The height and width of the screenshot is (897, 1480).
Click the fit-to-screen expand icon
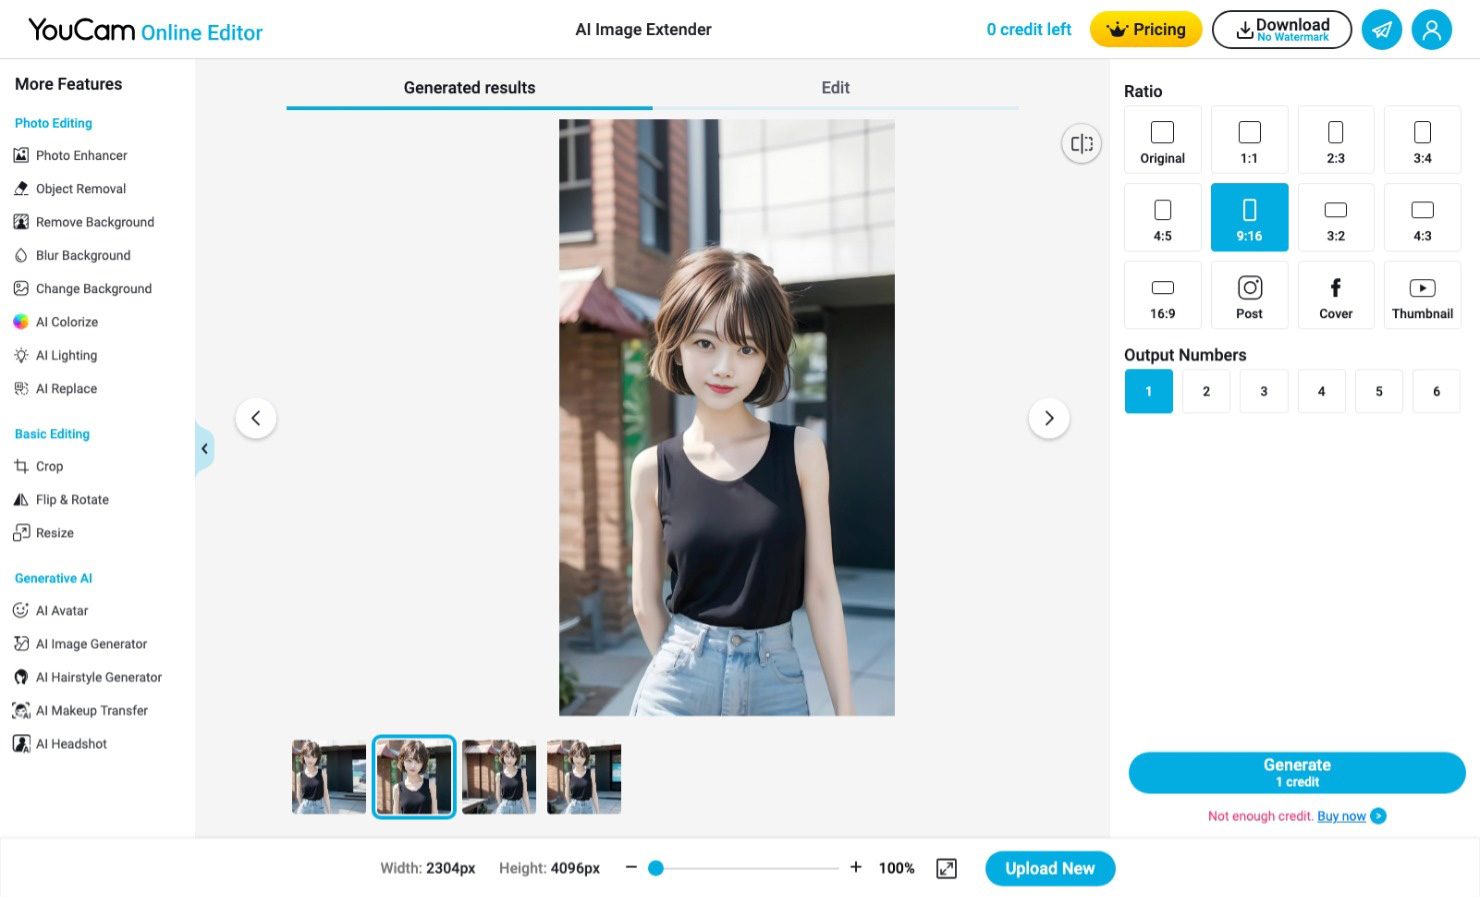(946, 868)
